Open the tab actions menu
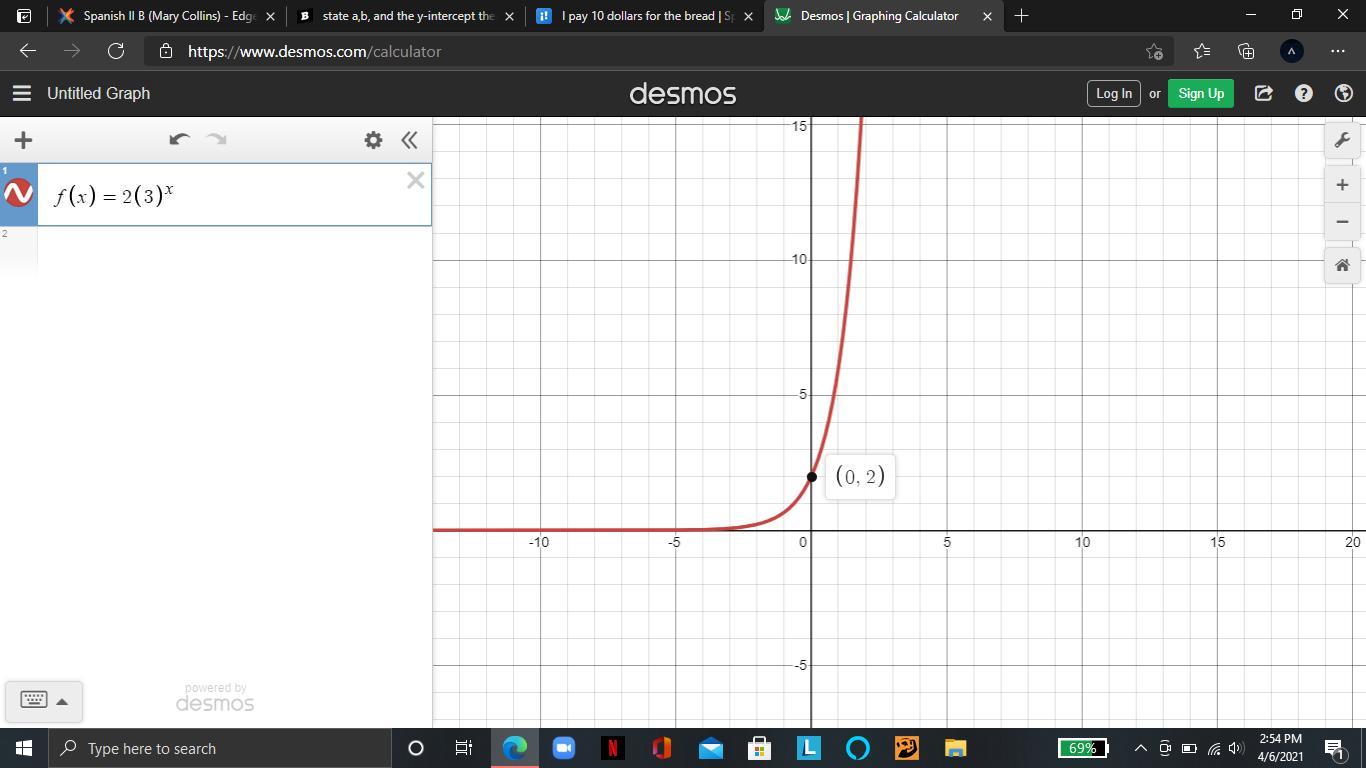The height and width of the screenshot is (768, 1366). point(24,16)
